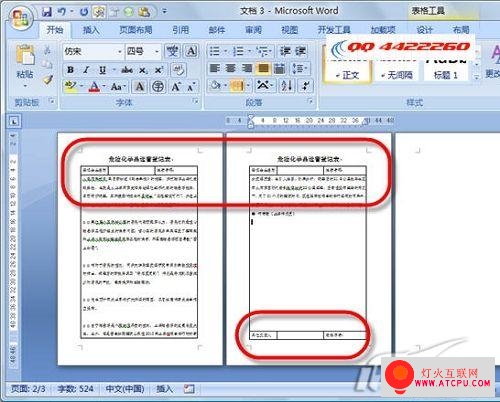Show paragraph marks icon

[305, 86]
